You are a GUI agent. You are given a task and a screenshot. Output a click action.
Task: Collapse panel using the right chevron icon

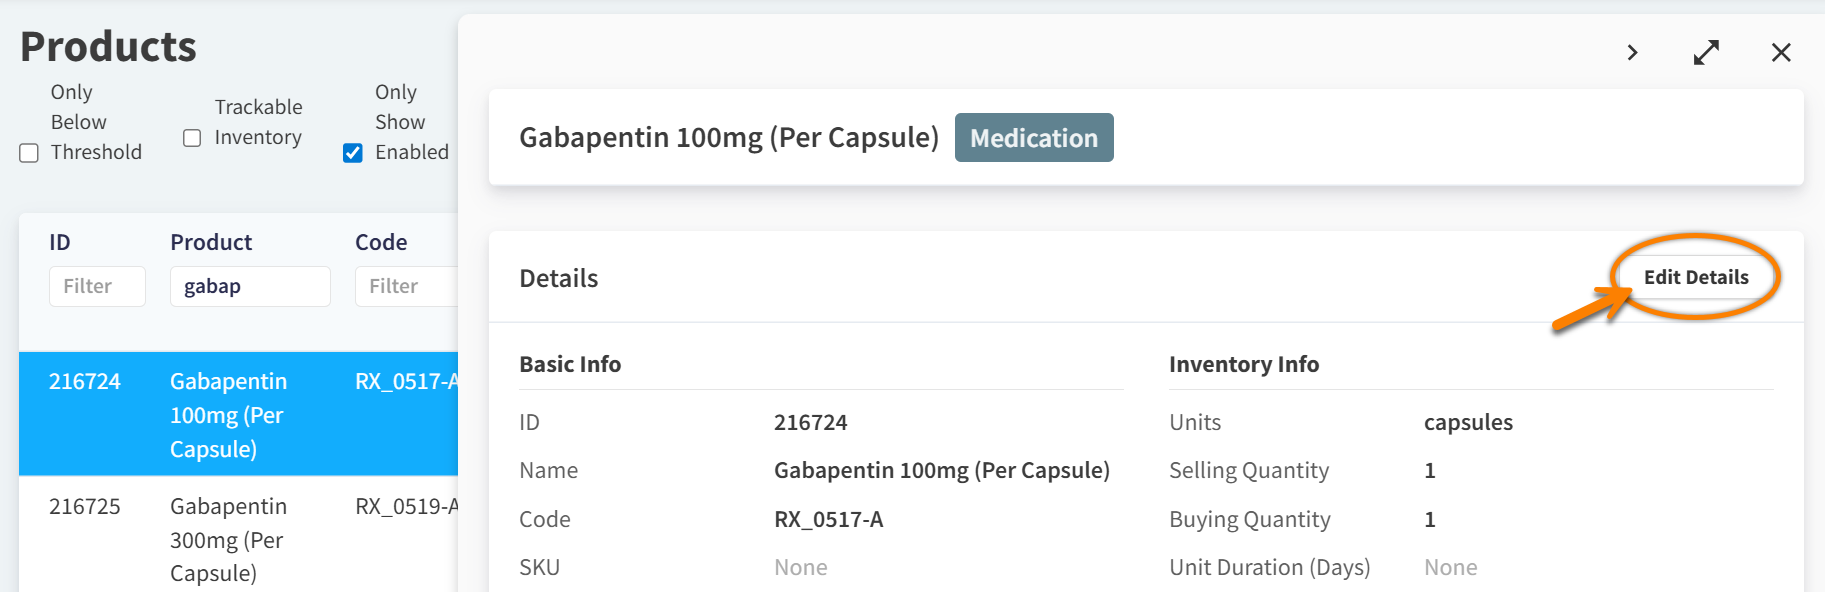point(1631,52)
